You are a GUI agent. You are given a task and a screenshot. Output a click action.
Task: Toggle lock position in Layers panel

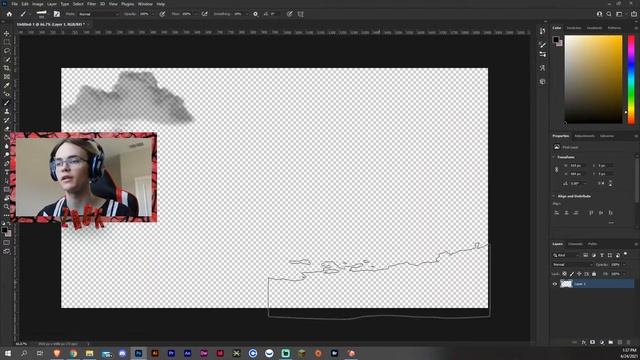tap(579, 274)
